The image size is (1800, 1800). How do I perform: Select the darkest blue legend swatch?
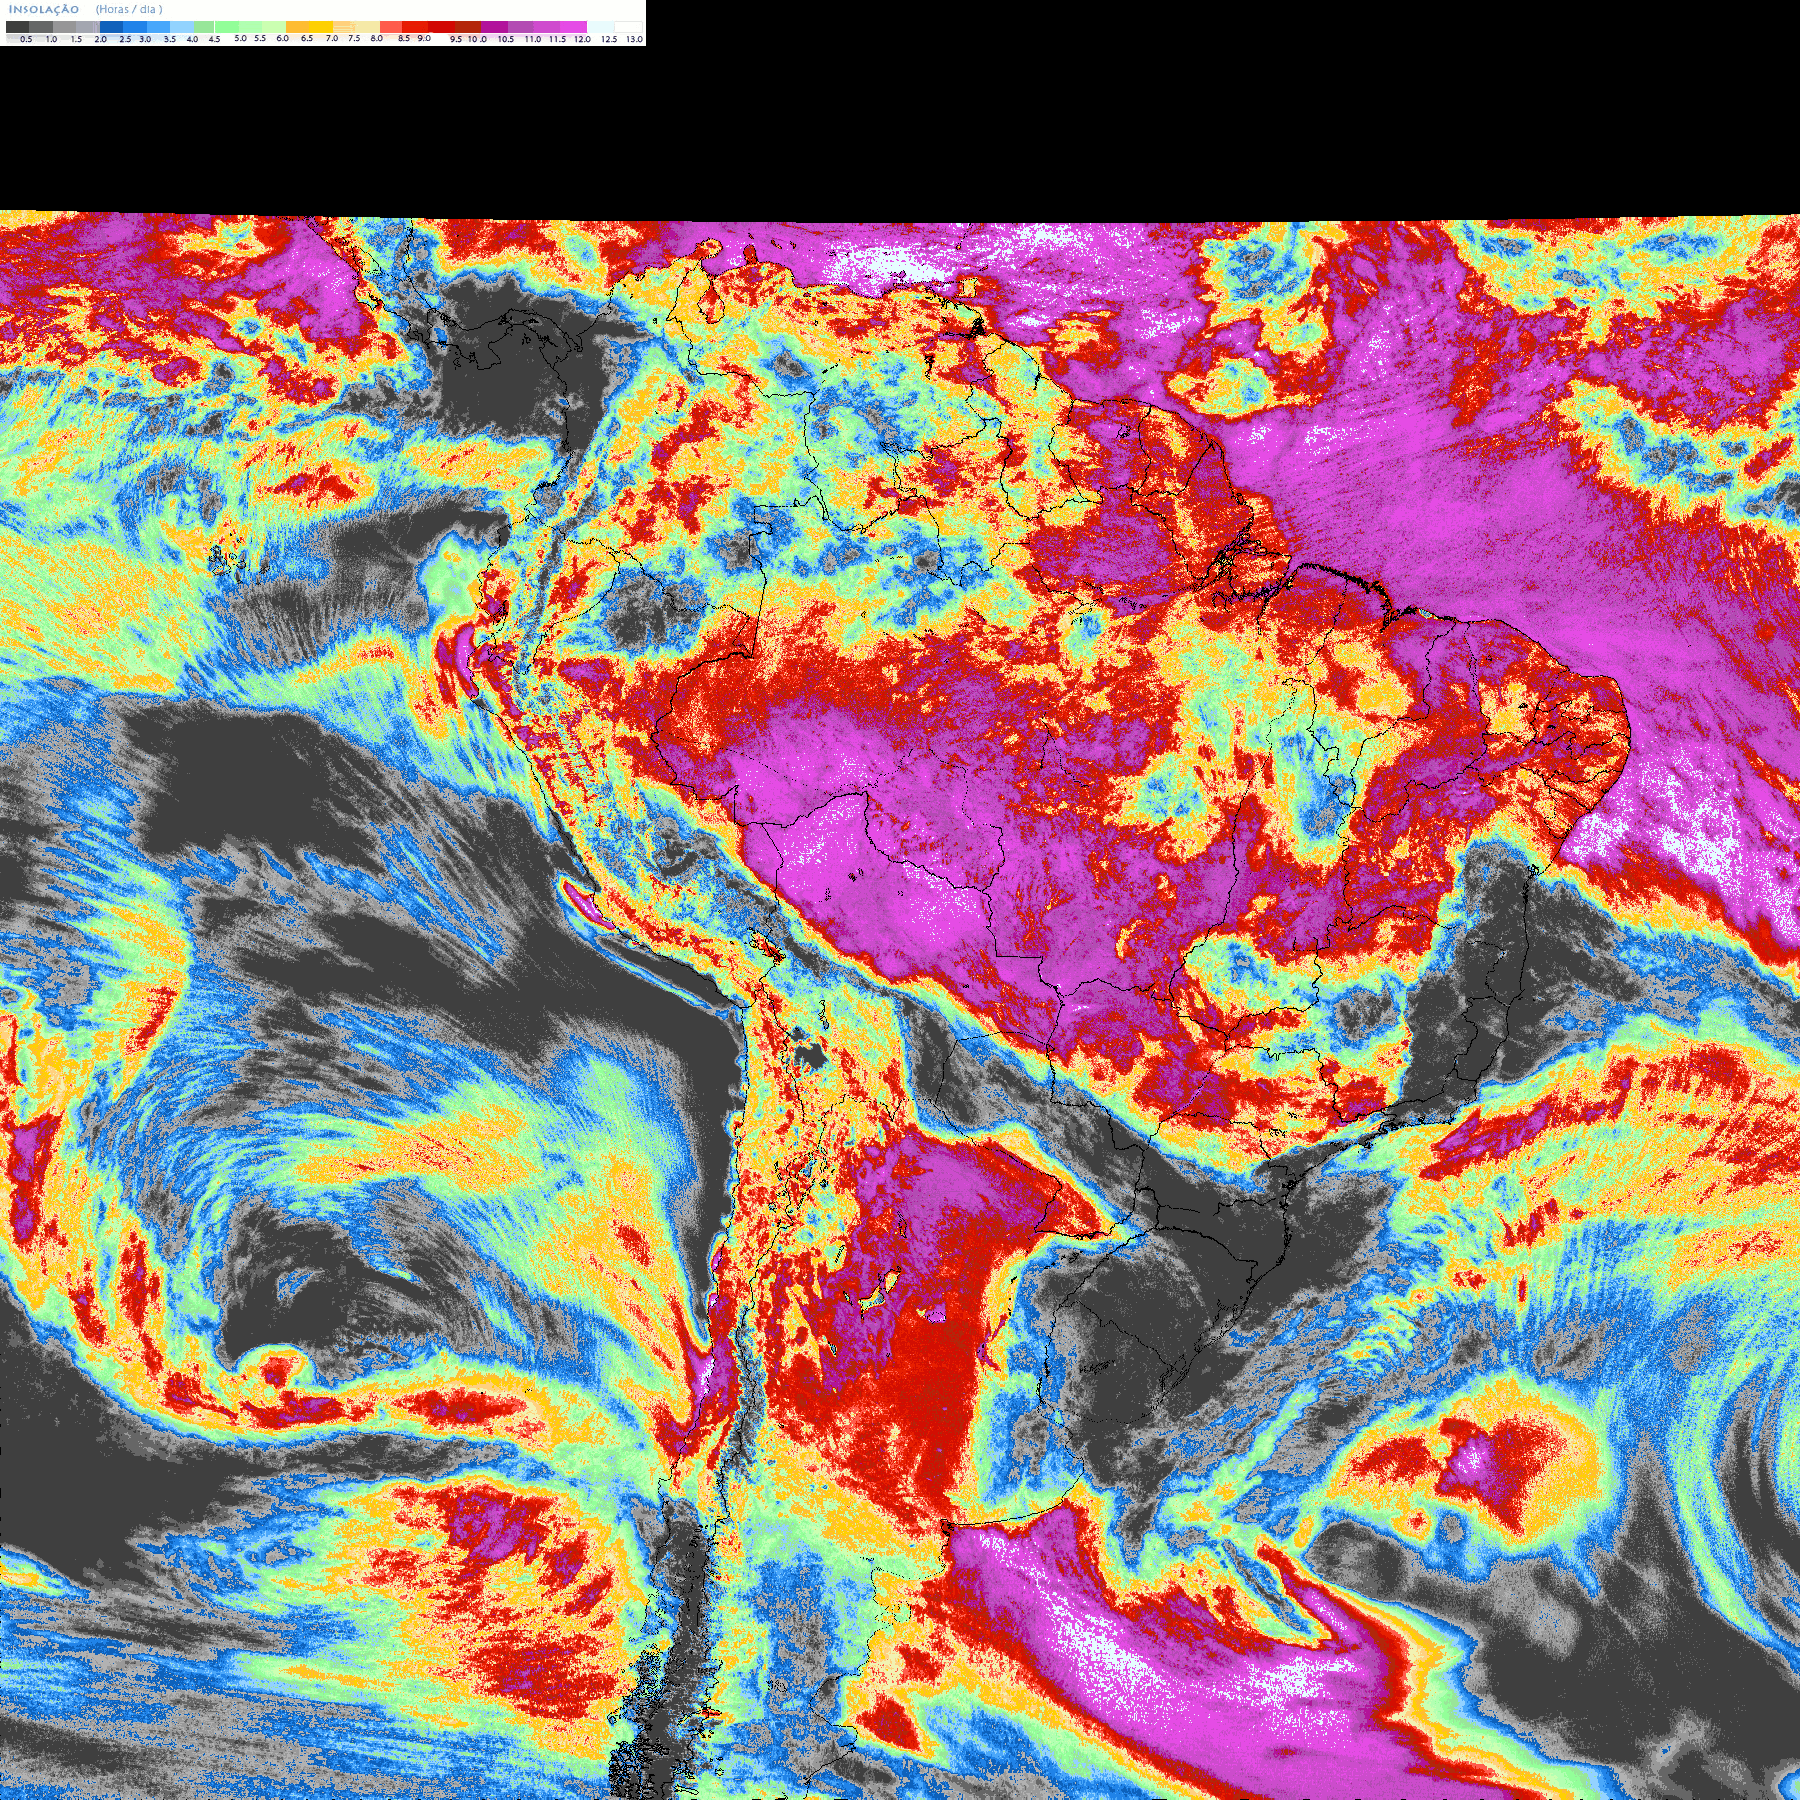click(111, 27)
